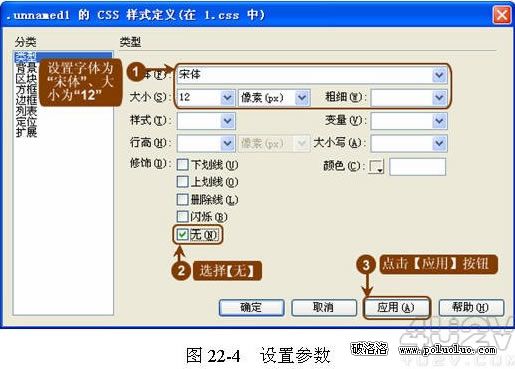
Task: Select 区块 category
Action: click(26, 78)
